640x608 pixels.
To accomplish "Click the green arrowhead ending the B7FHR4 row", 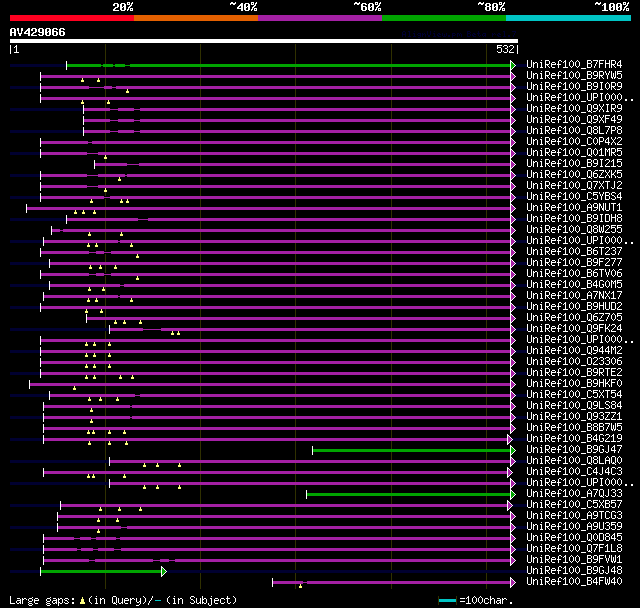I will click(513, 65).
